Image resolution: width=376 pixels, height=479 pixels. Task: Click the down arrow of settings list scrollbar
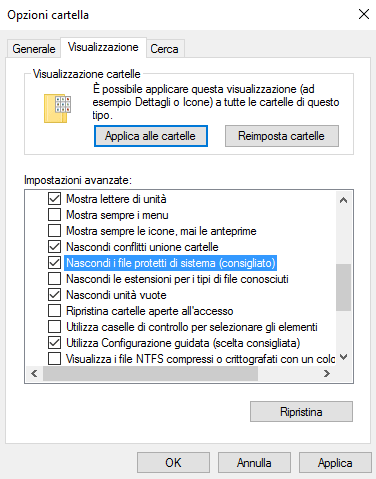(x=343, y=357)
